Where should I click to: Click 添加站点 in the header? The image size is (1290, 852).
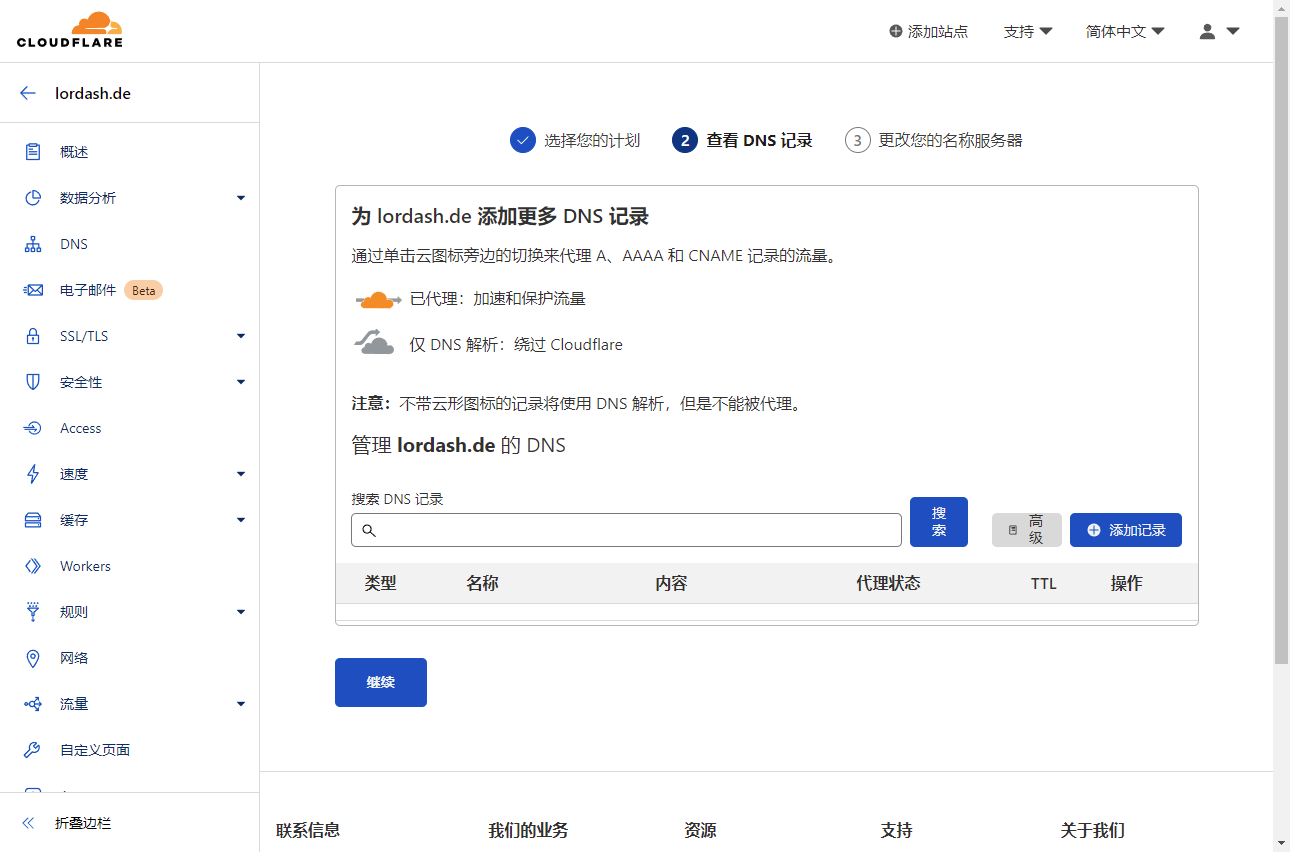[928, 31]
